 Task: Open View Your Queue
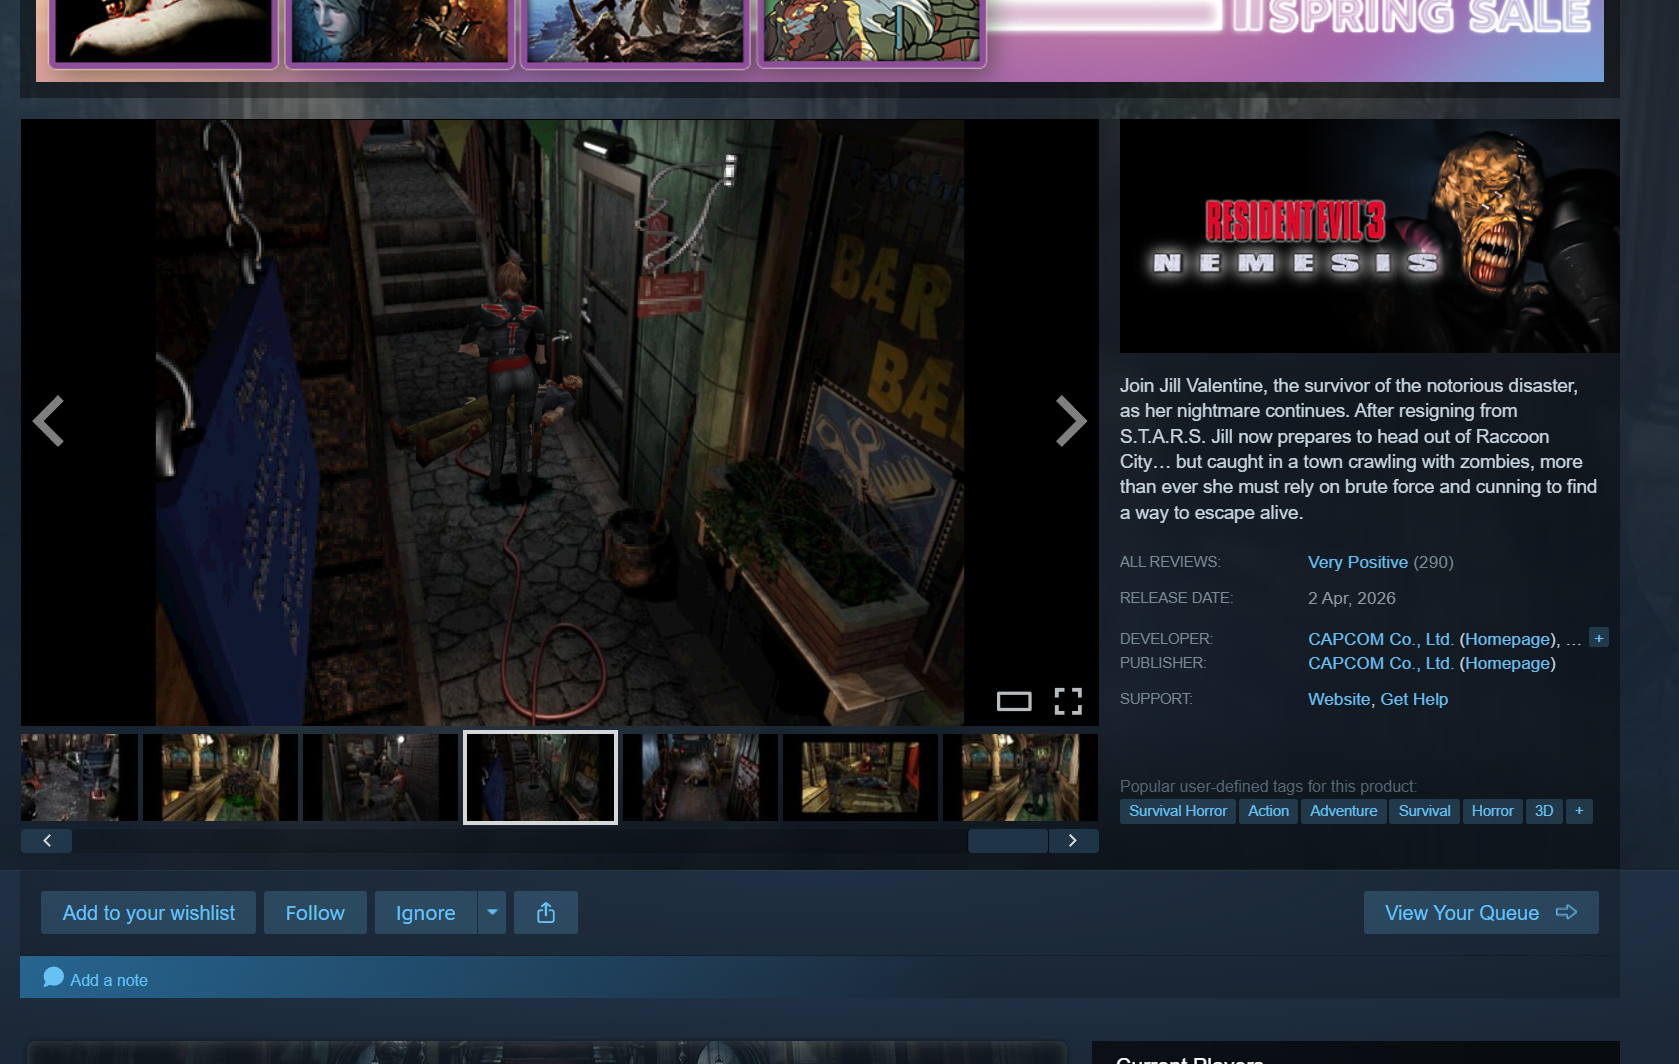(1481, 913)
